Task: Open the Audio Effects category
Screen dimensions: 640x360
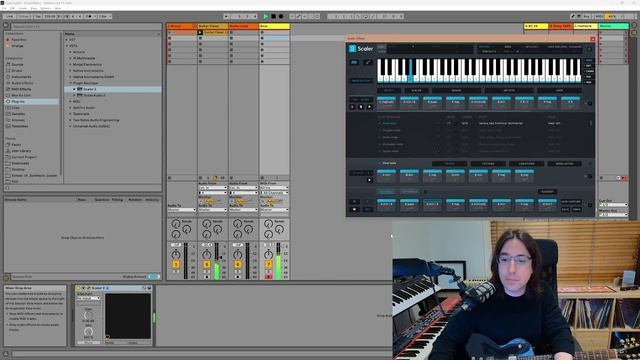Action: (22, 83)
